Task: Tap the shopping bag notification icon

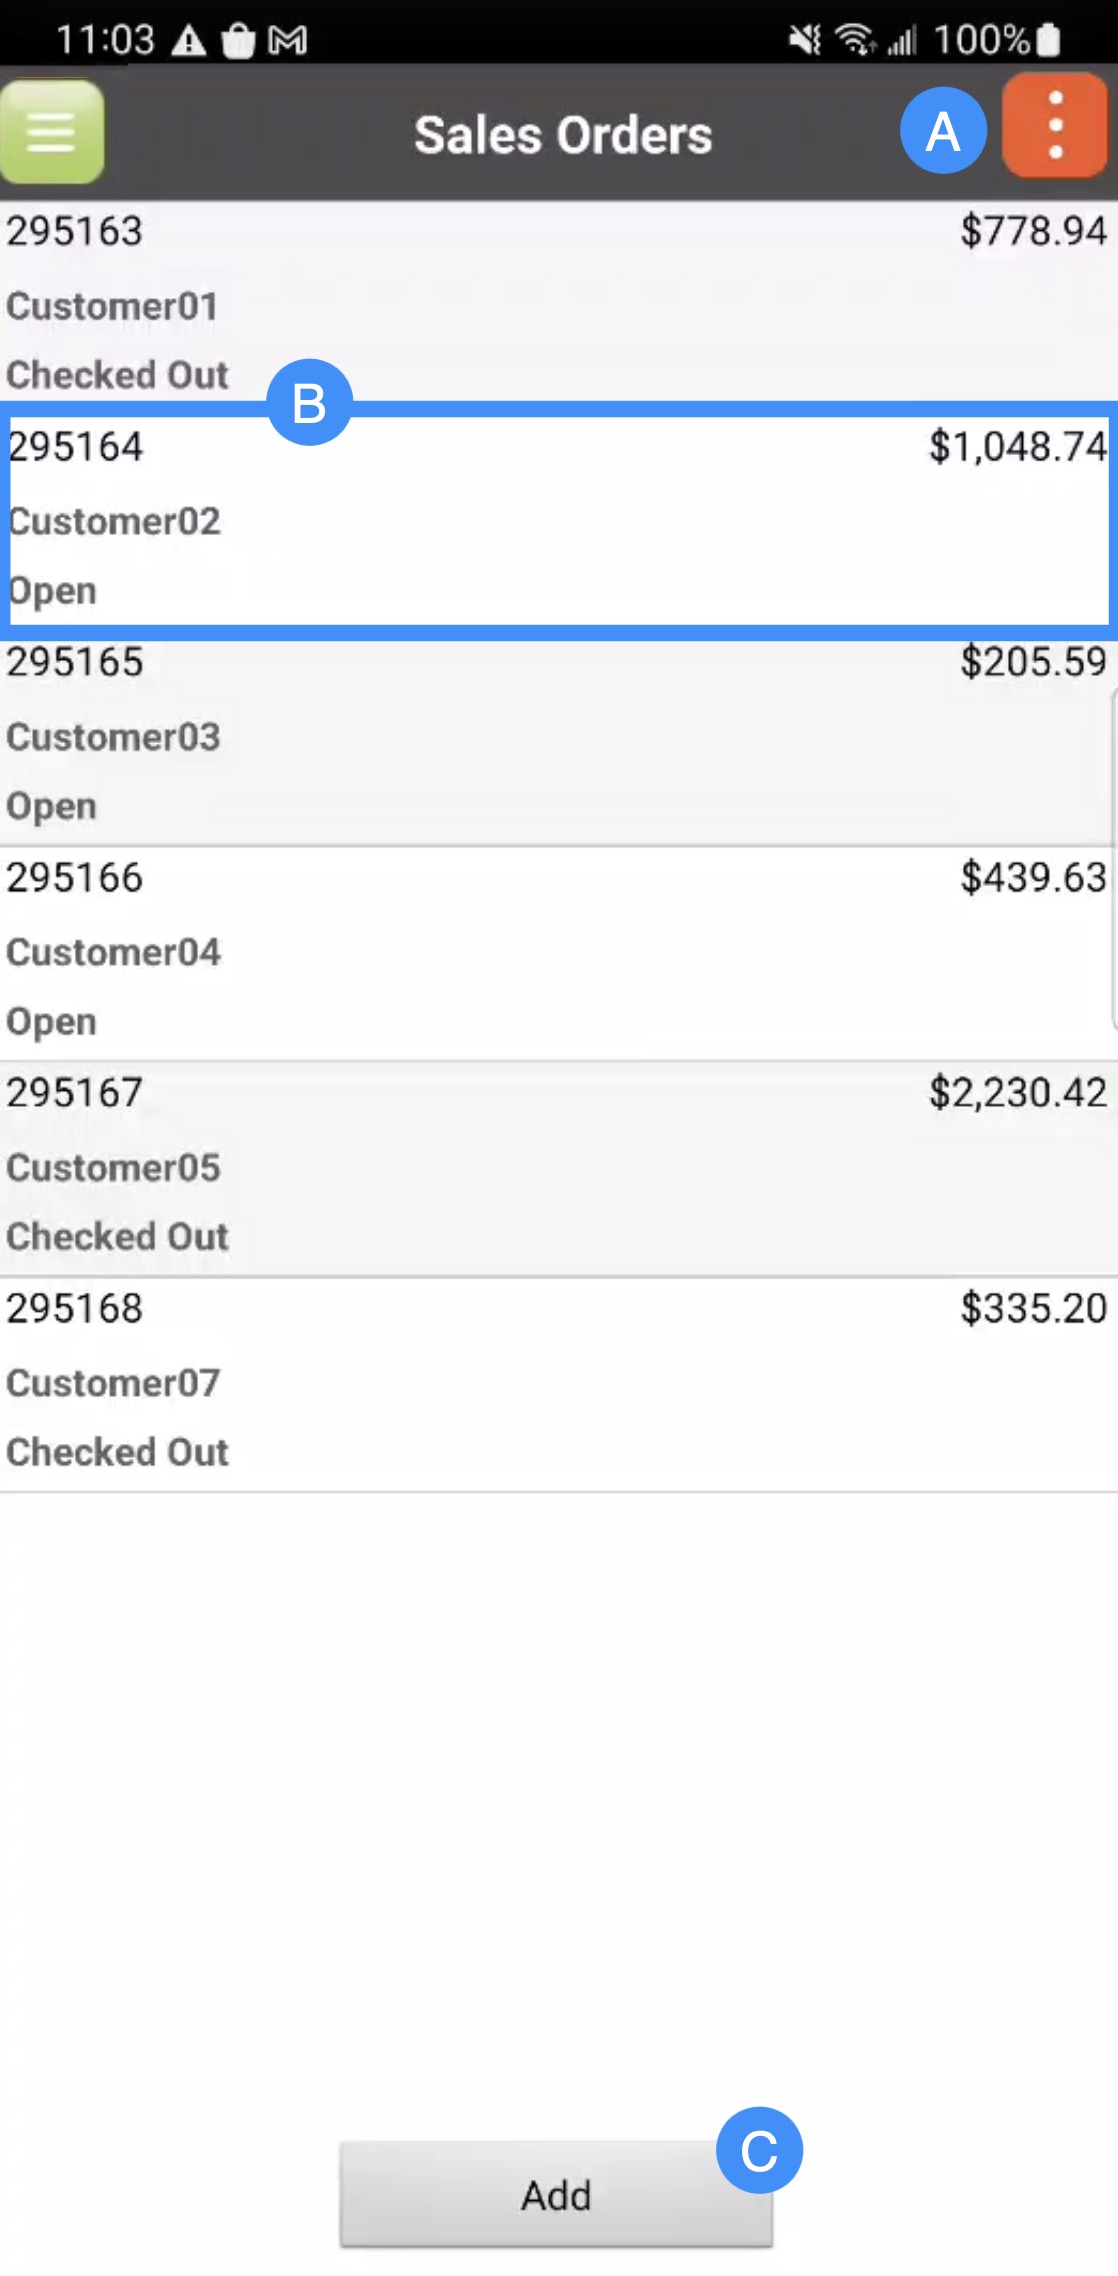Action: coord(238,41)
